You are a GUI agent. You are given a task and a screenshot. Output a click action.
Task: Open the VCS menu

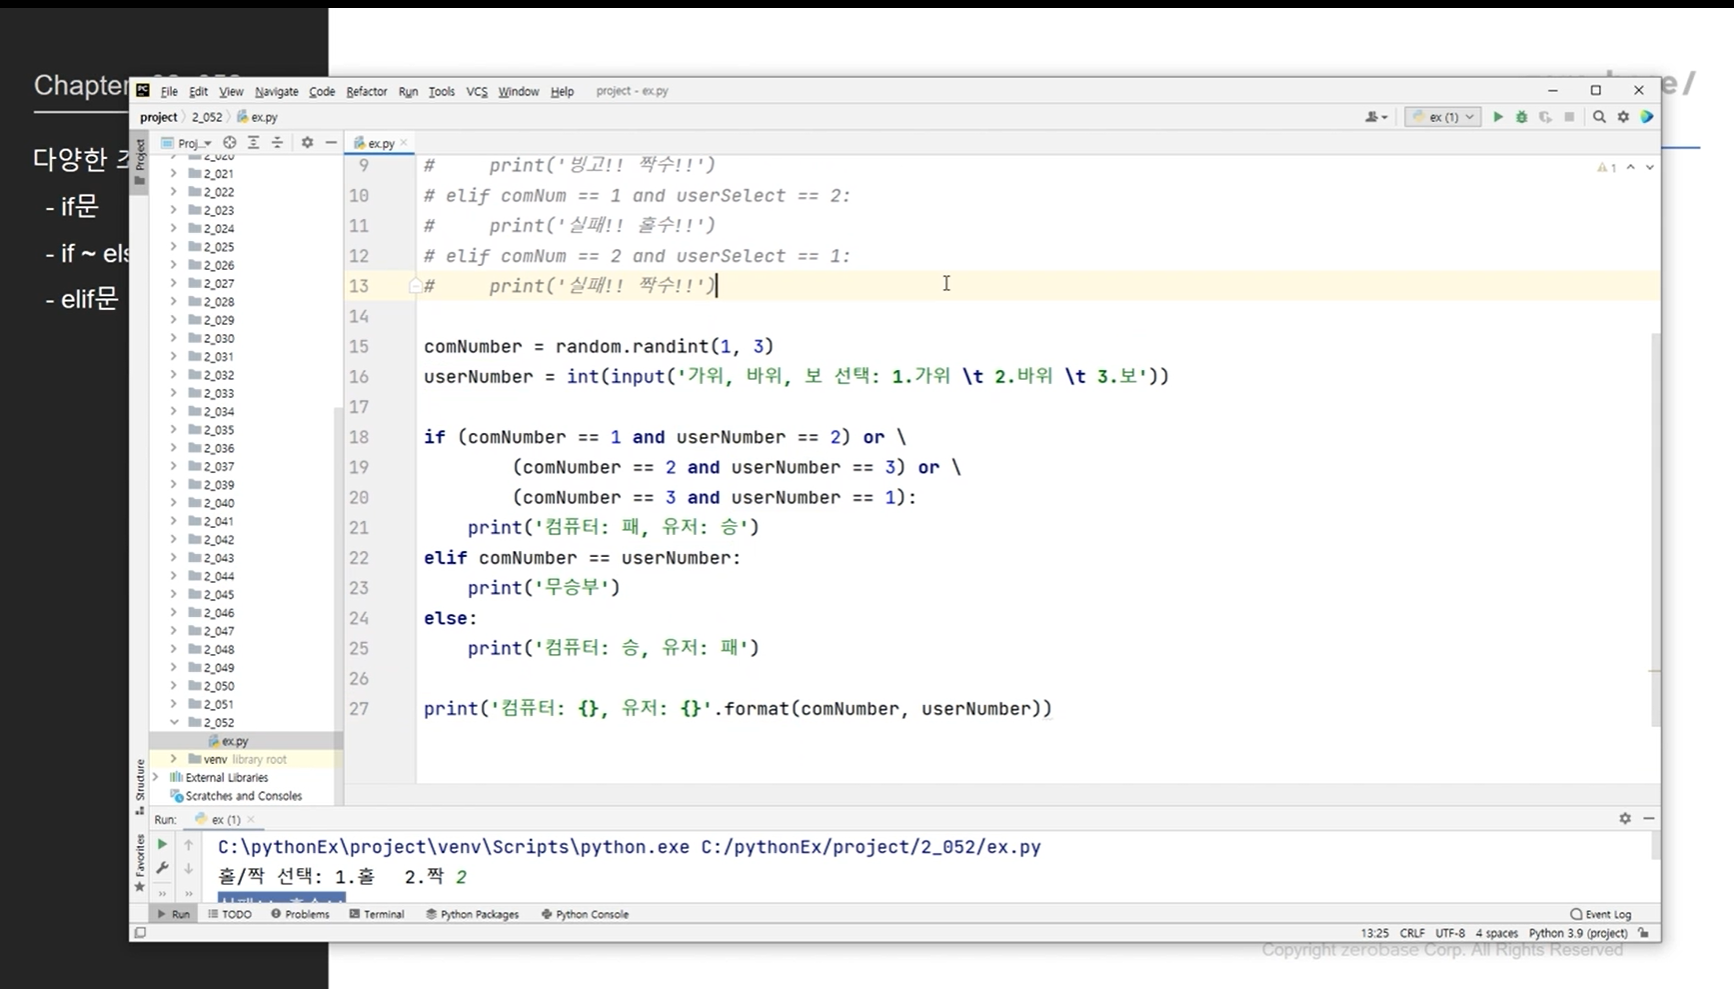point(477,91)
